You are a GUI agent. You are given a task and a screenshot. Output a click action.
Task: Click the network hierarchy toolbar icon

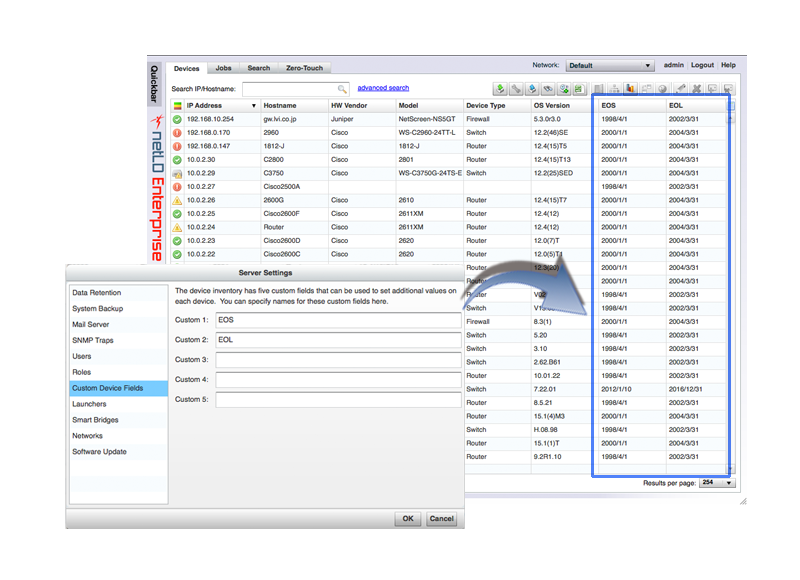615,89
